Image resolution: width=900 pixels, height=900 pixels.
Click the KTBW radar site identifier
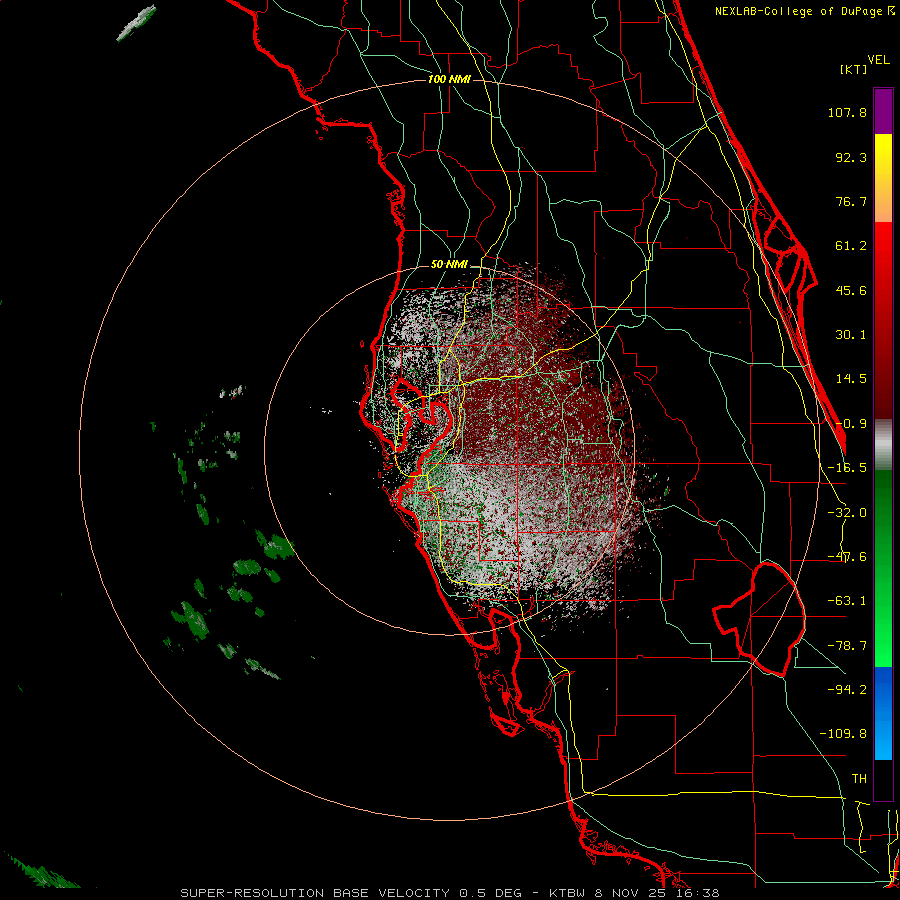(569, 893)
